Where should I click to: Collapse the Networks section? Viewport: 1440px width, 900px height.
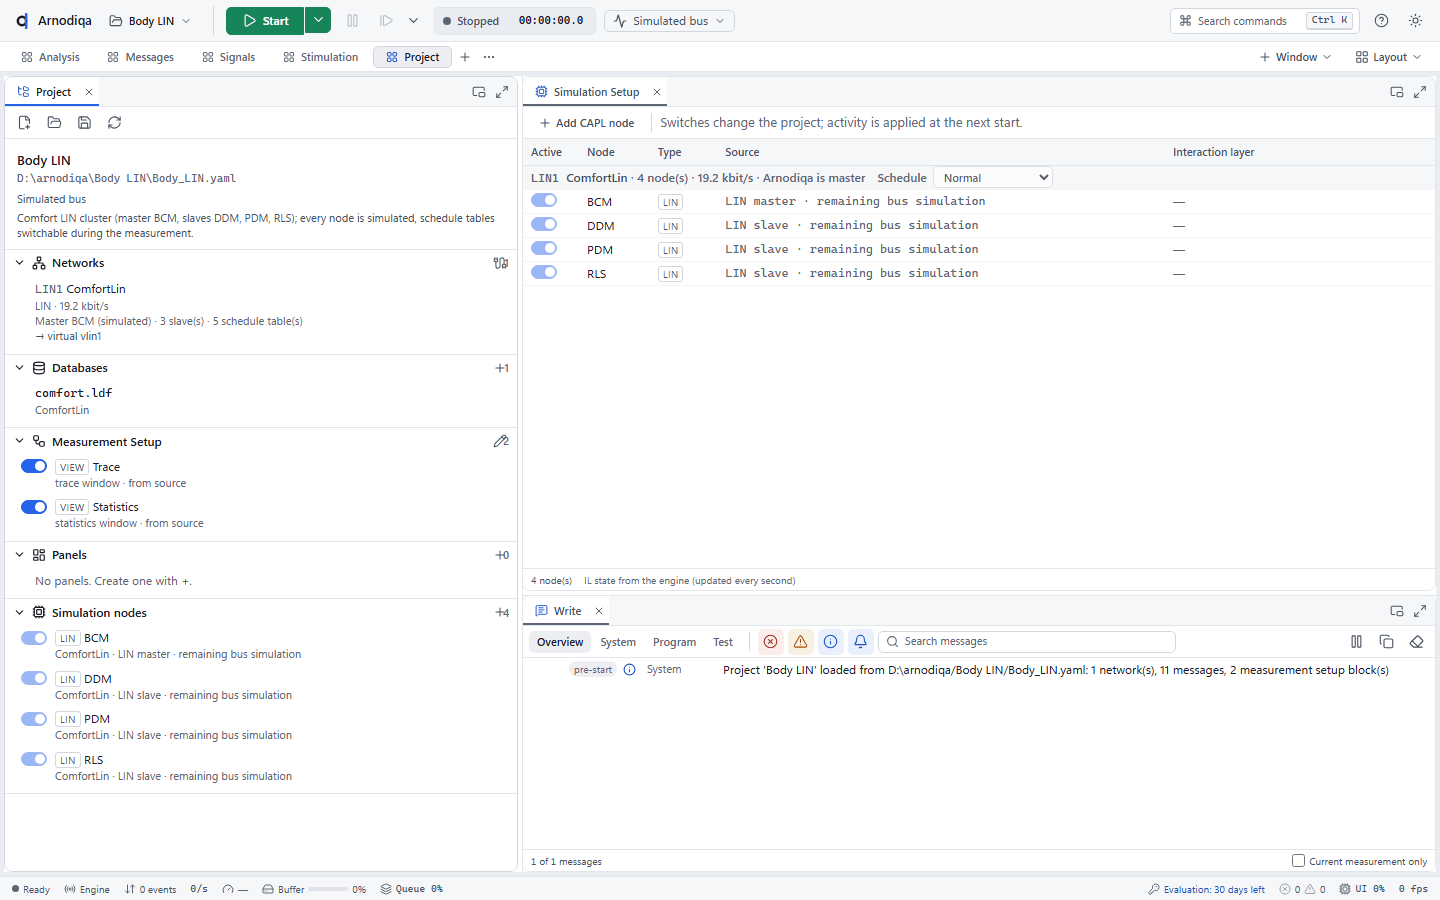pyautogui.click(x=19, y=263)
